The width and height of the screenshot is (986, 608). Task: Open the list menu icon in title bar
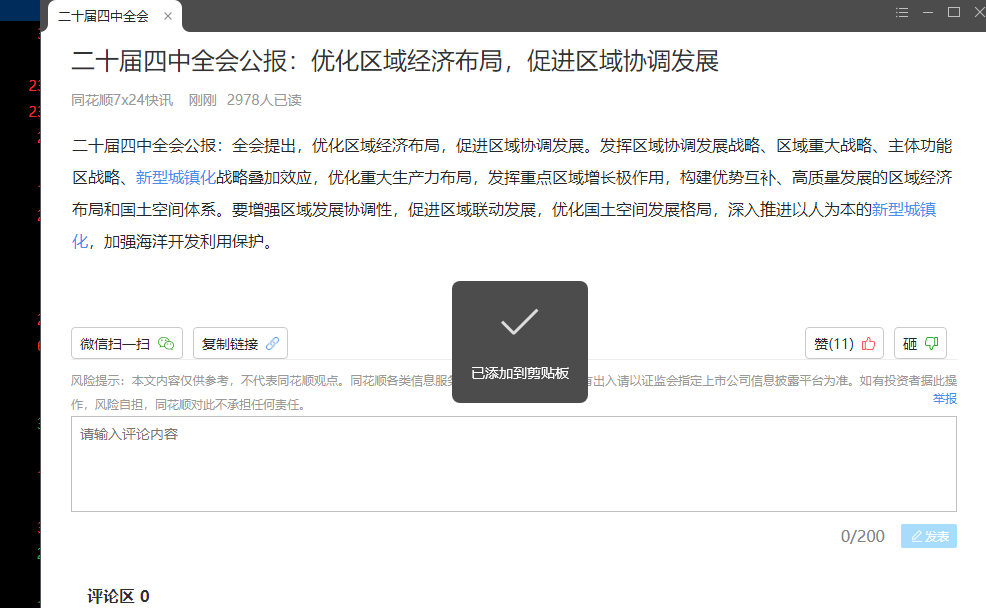click(x=902, y=13)
